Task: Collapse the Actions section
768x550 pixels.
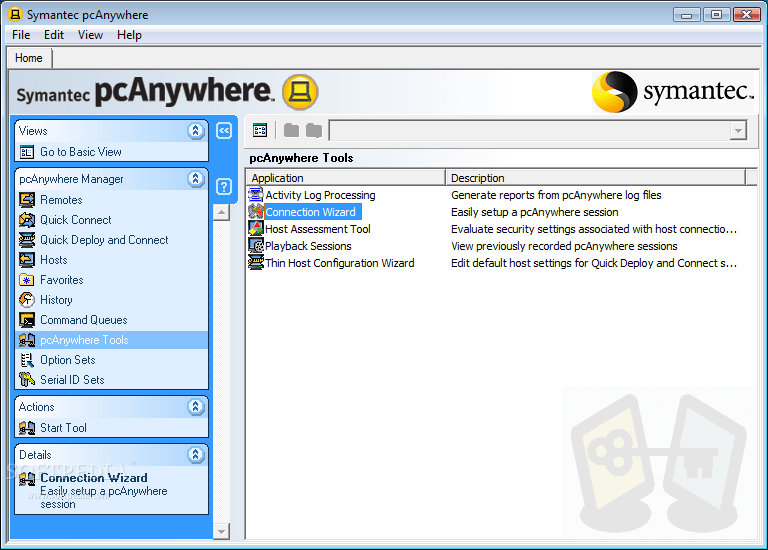Action: 195,407
